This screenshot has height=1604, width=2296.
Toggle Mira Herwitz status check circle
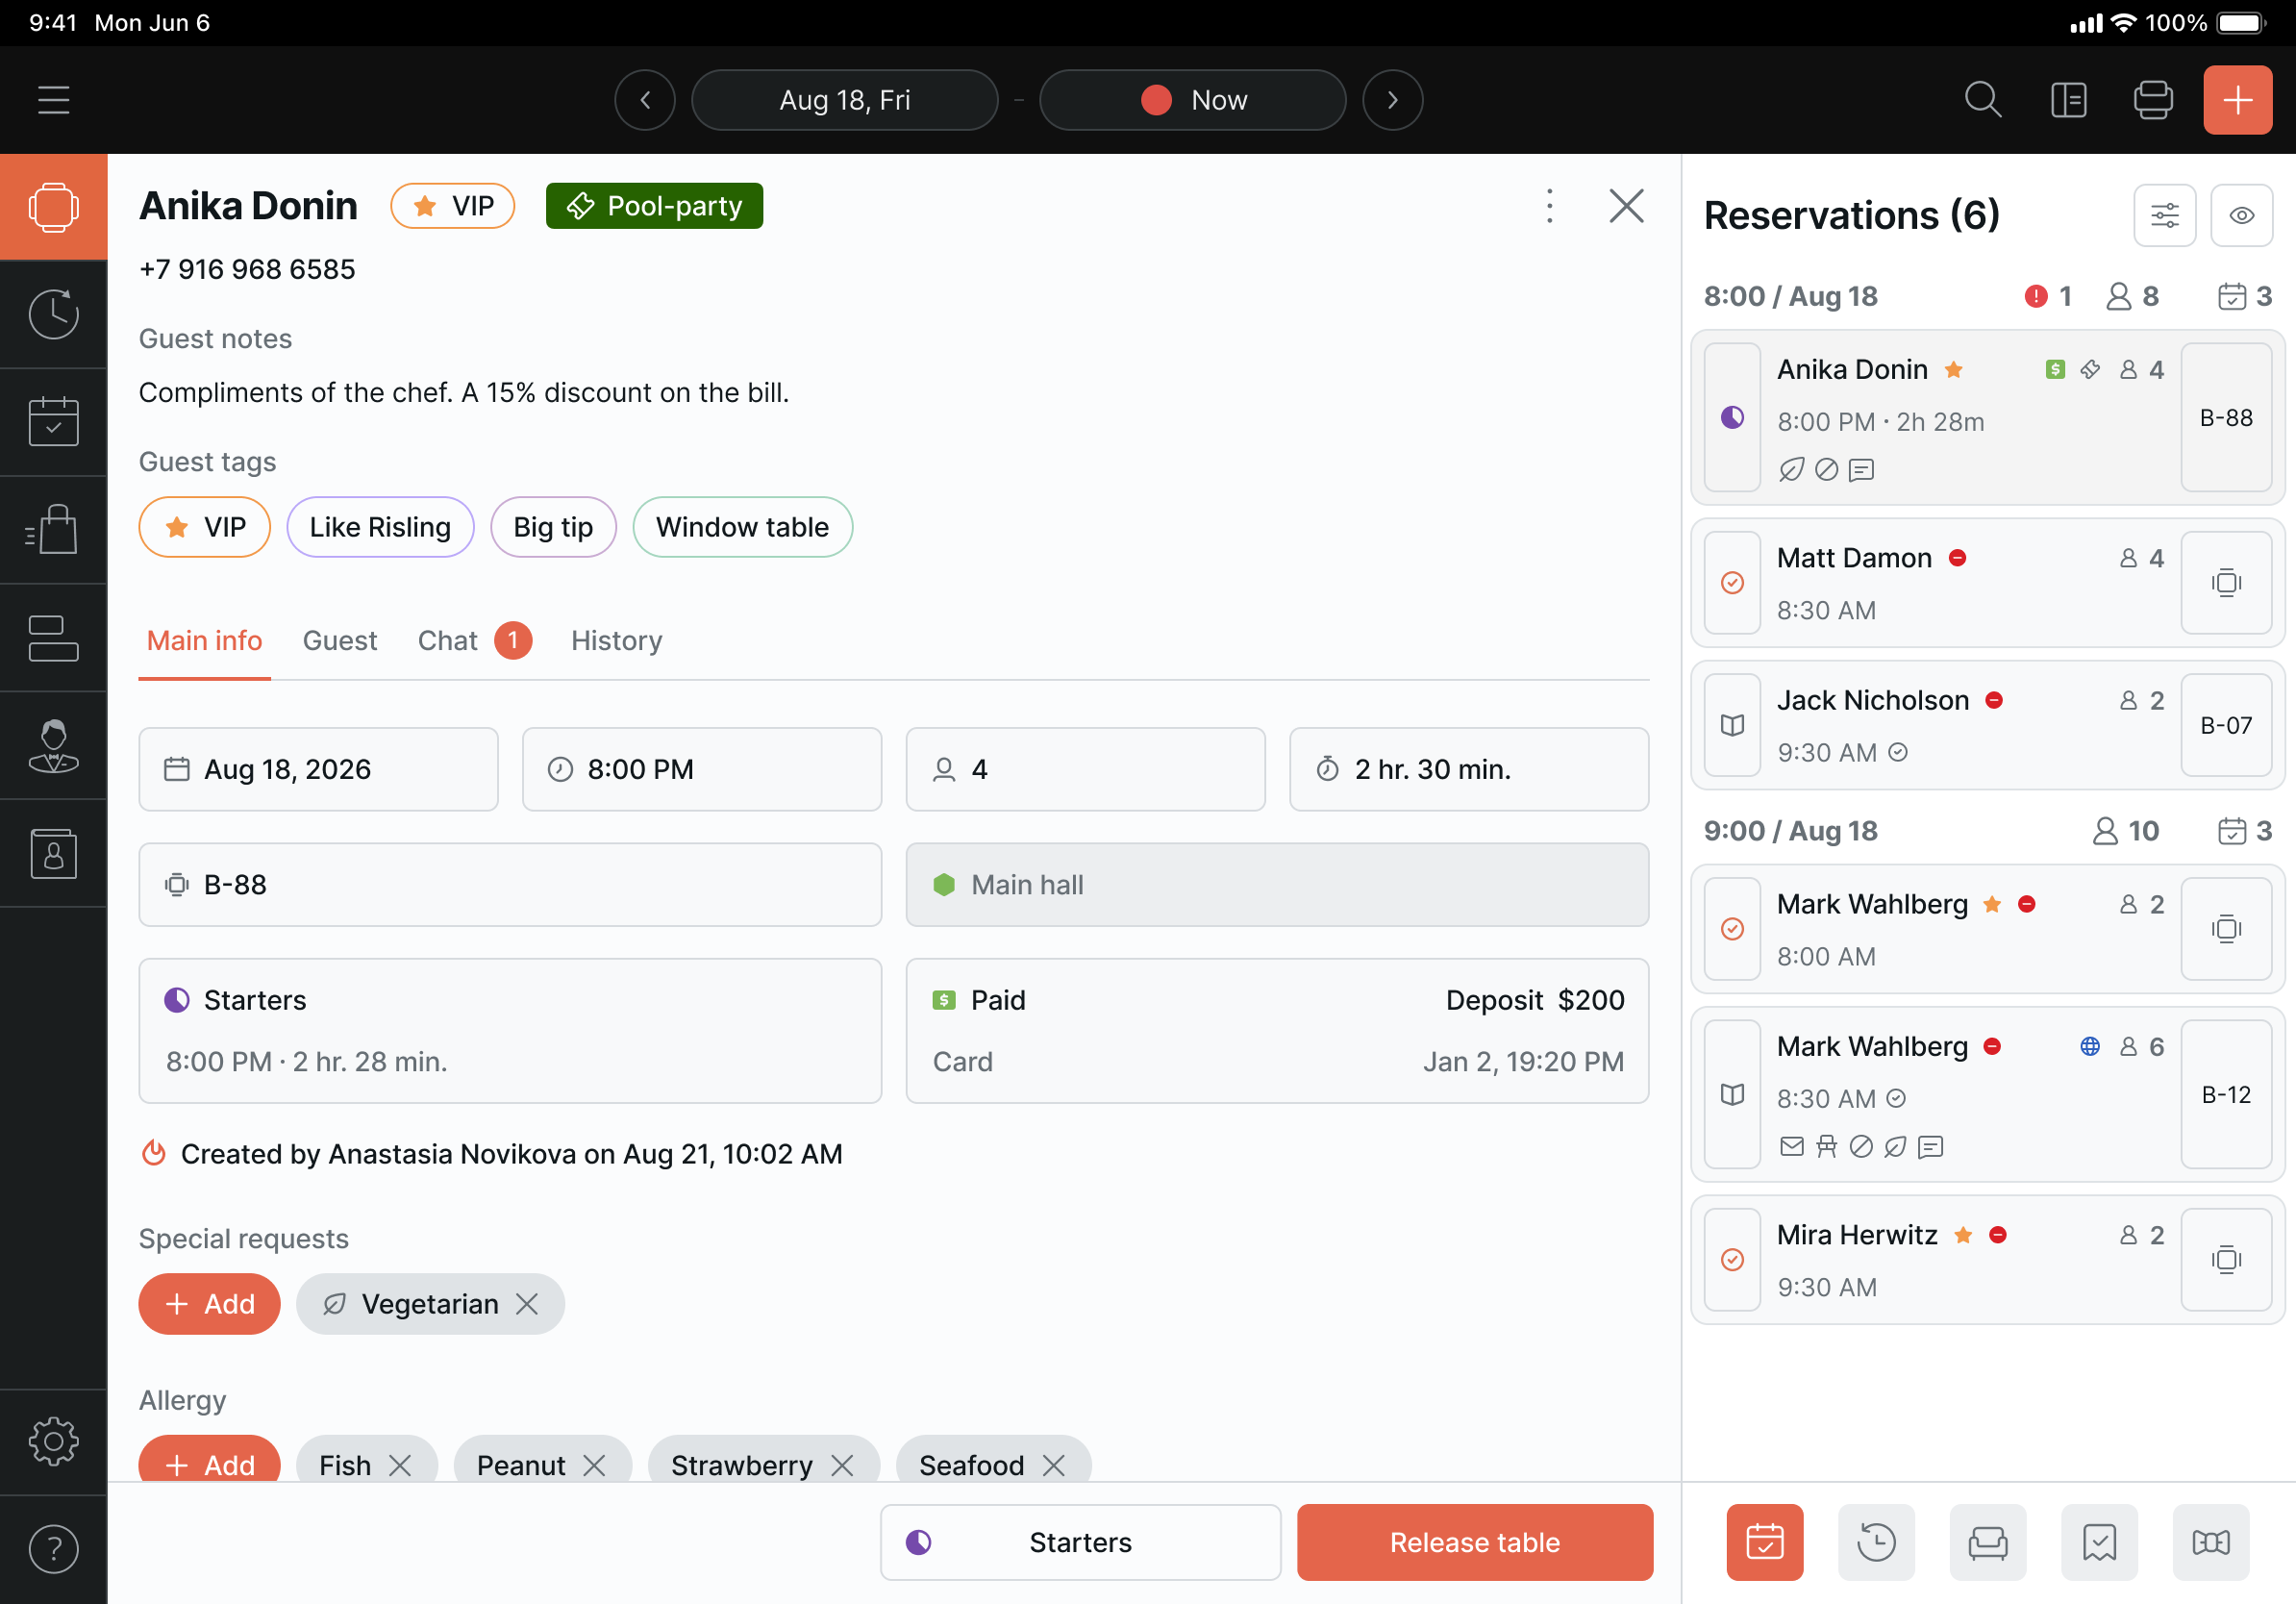tap(1732, 1260)
